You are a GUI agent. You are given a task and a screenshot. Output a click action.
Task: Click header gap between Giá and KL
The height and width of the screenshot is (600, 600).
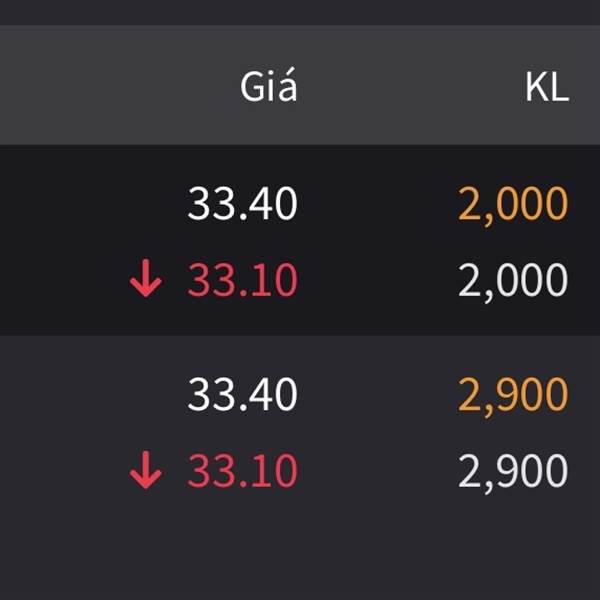[410, 87]
